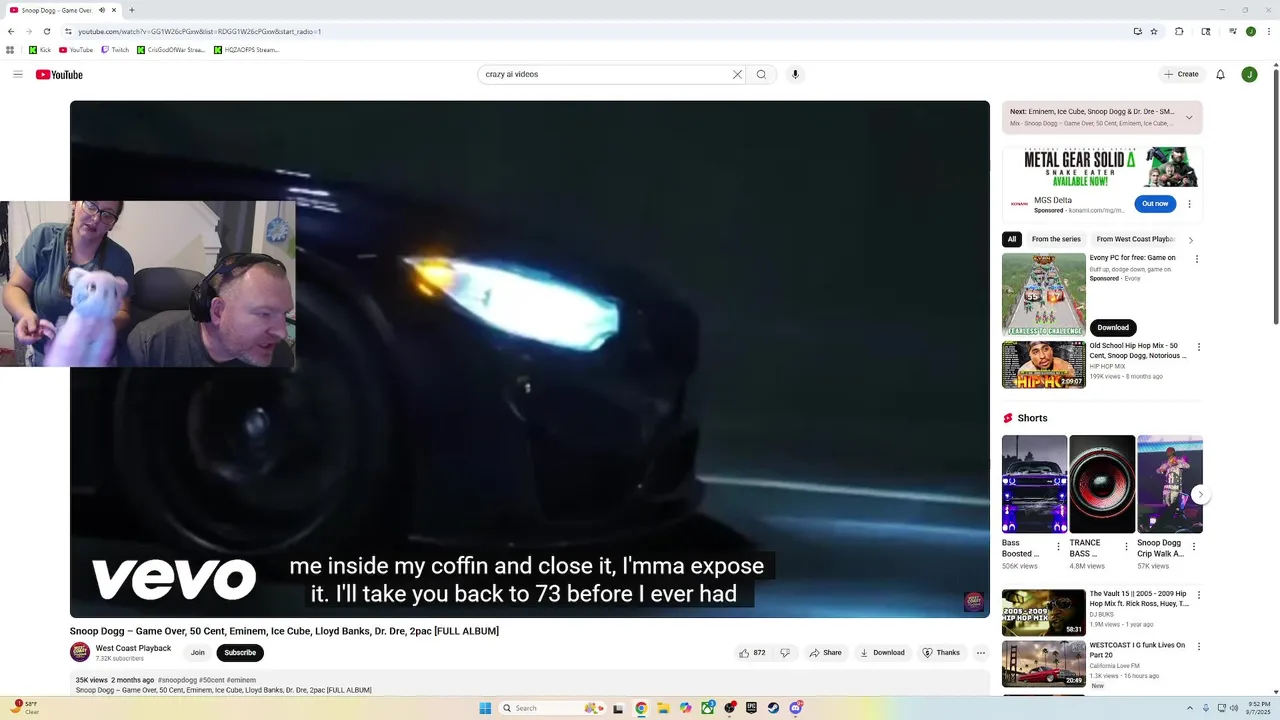
Task: Open Old School Hip Hop Mix options
Action: click(x=1199, y=347)
